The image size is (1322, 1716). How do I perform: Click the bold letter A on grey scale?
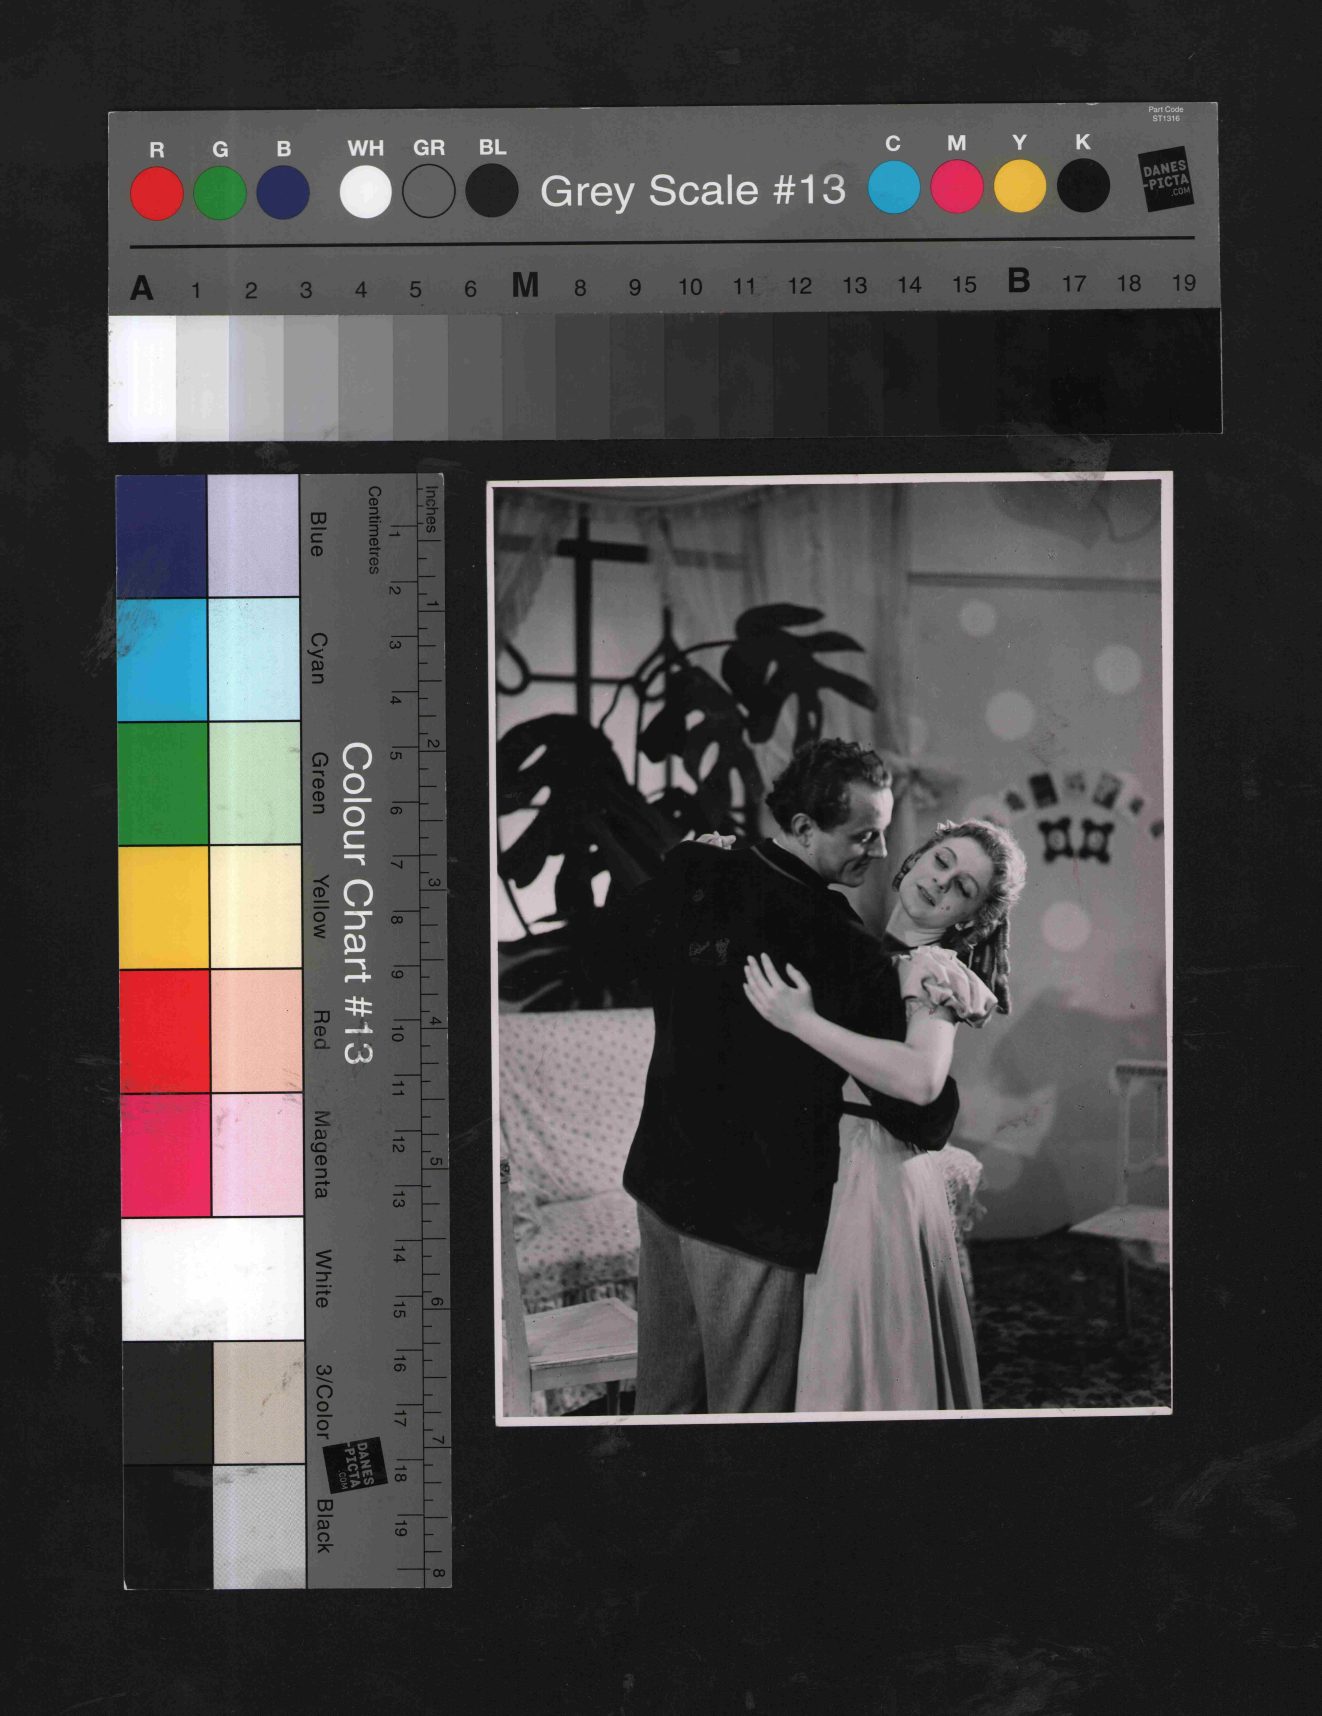[x=142, y=289]
